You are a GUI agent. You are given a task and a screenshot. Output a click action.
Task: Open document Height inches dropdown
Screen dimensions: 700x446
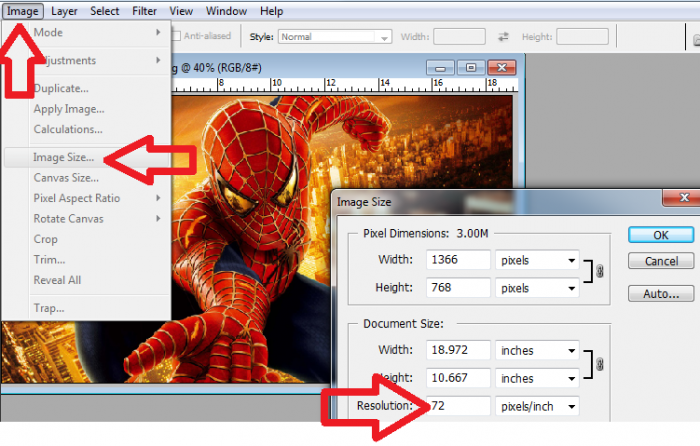coord(538,379)
